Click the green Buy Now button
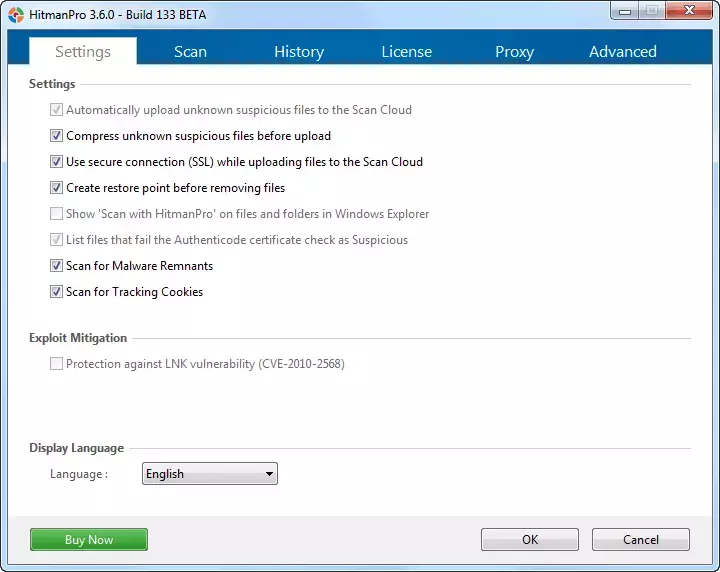This screenshot has width=720, height=572. [x=89, y=539]
